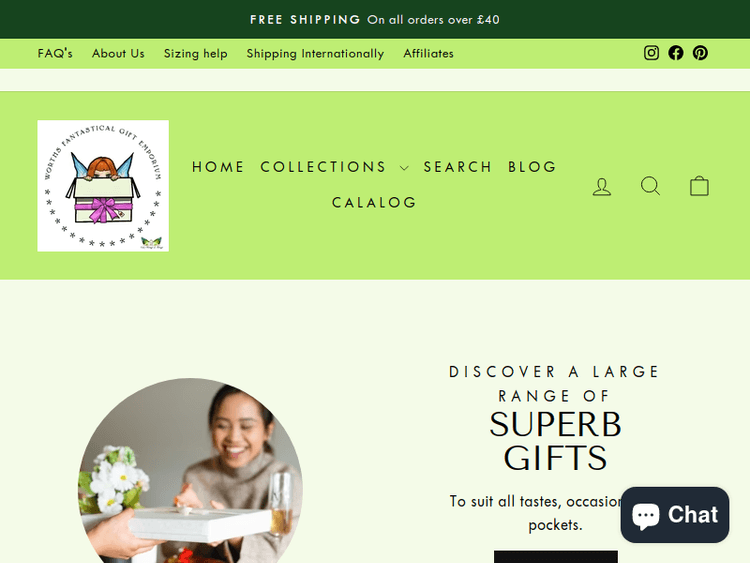Open the Sizing help link
750x563 pixels.
pos(196,54)
